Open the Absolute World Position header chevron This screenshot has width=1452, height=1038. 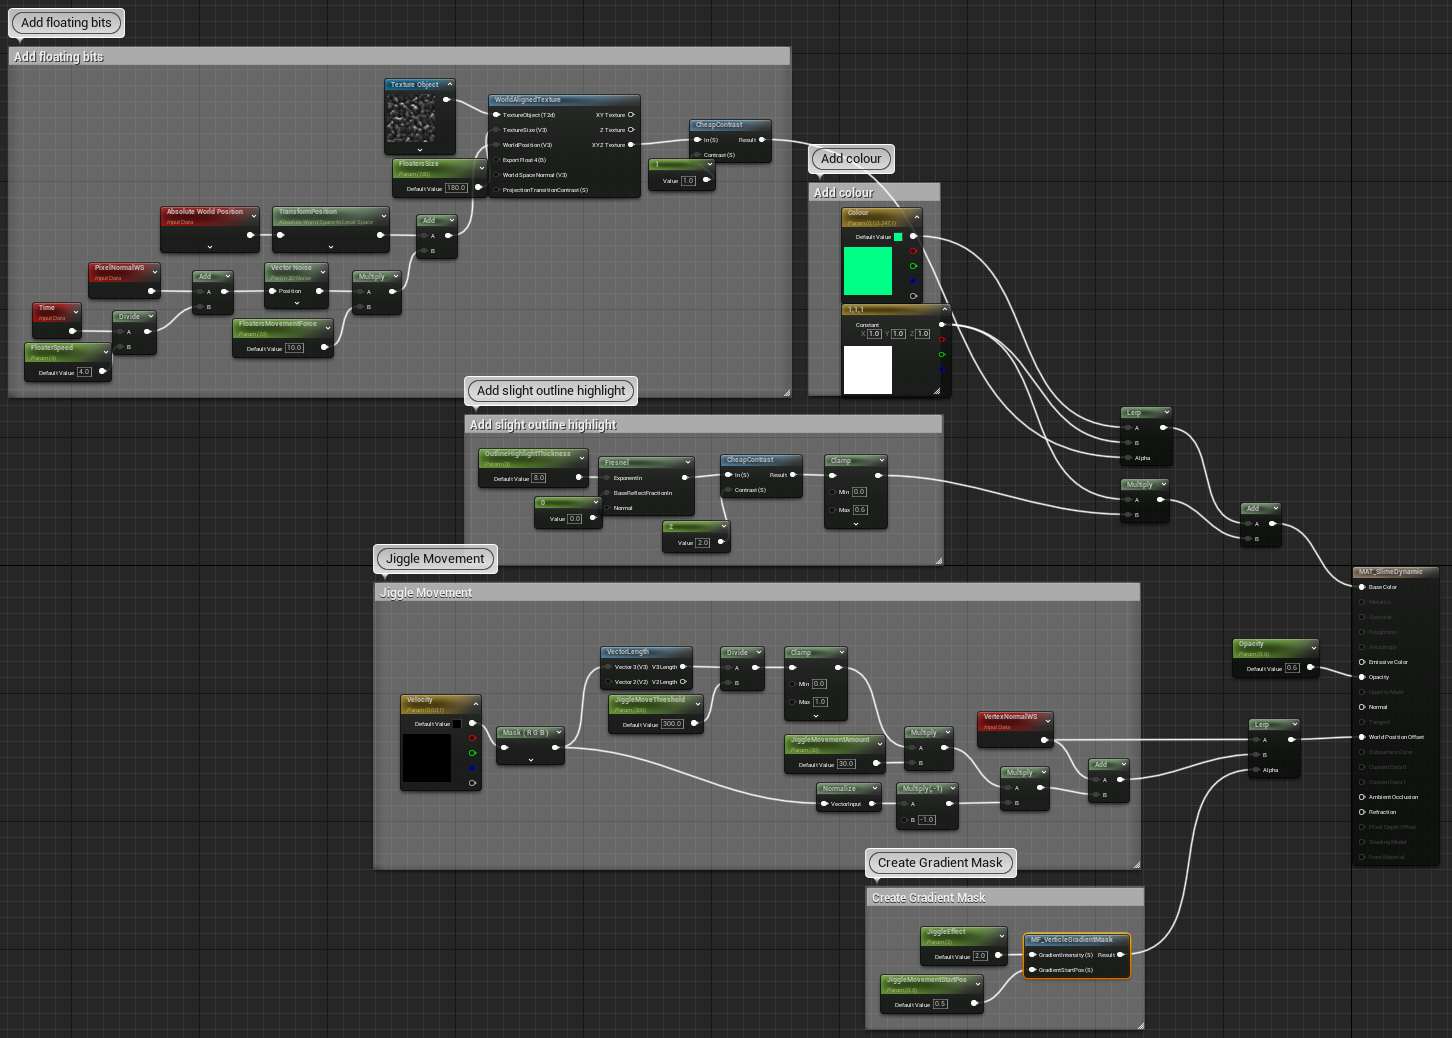pyautogui.click(x=254, y=216)
